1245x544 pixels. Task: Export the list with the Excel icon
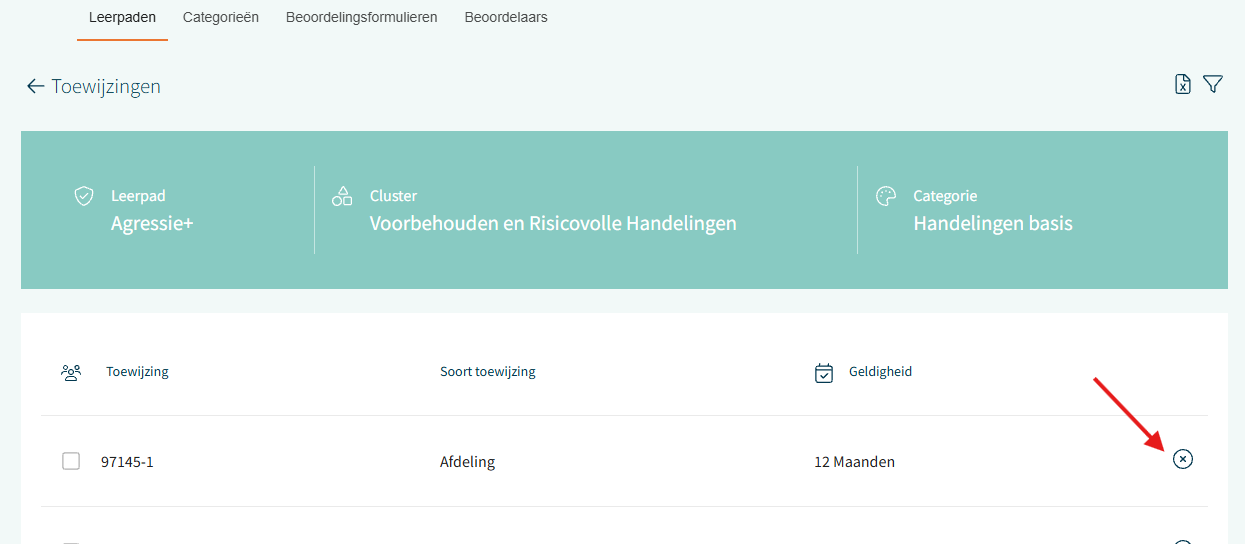pyautogui.click(x=1183, y=85)
